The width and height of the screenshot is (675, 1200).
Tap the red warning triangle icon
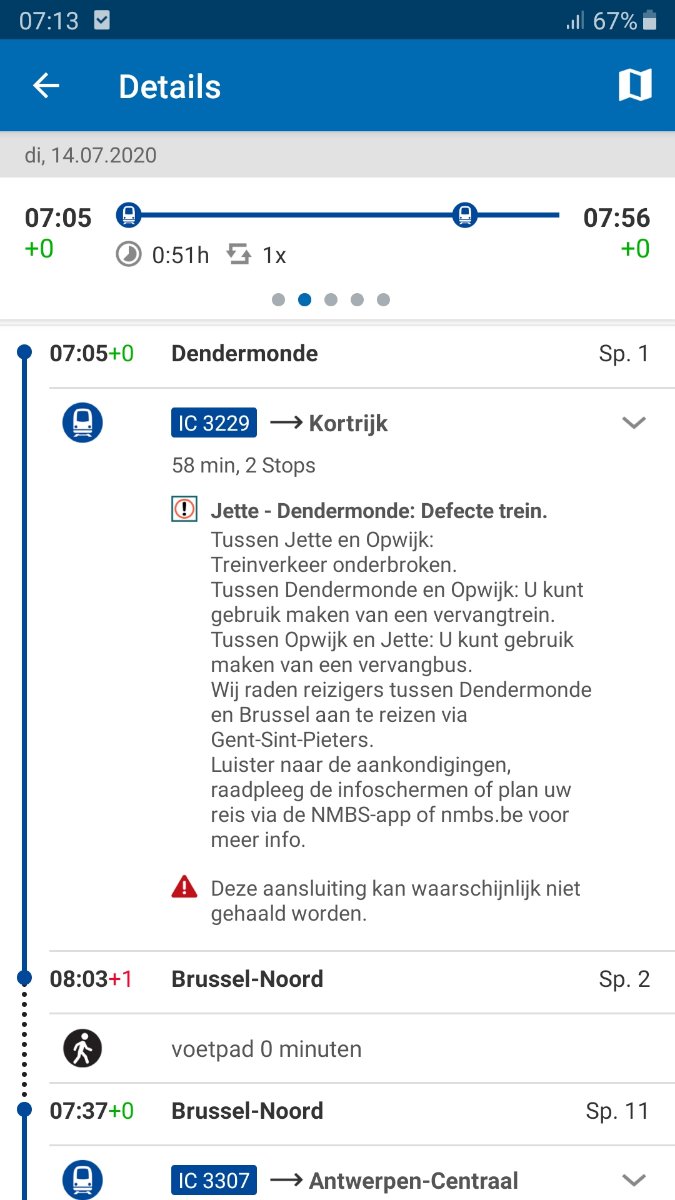coord(184,887)
